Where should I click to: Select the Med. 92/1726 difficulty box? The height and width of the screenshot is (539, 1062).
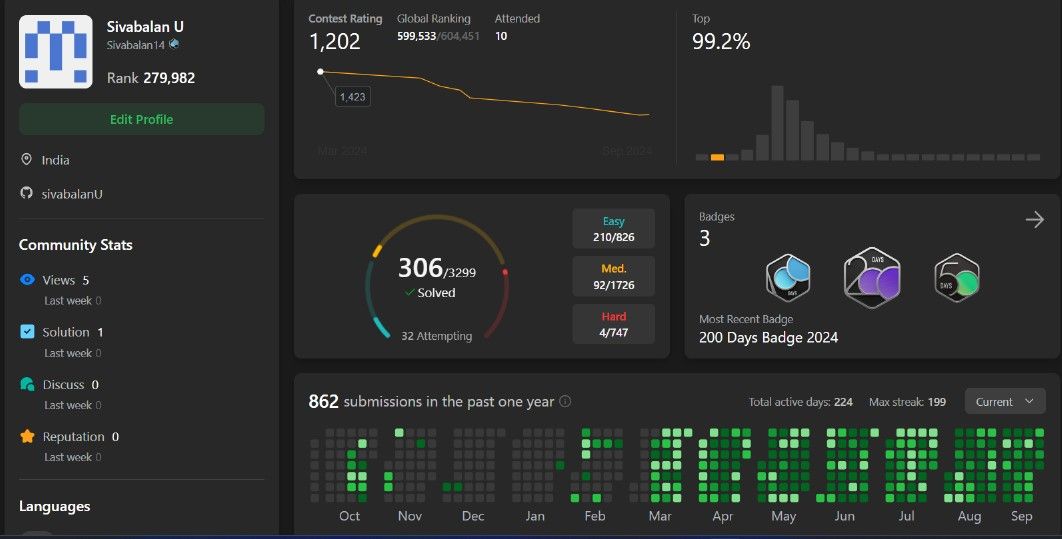tap(614, 276)
